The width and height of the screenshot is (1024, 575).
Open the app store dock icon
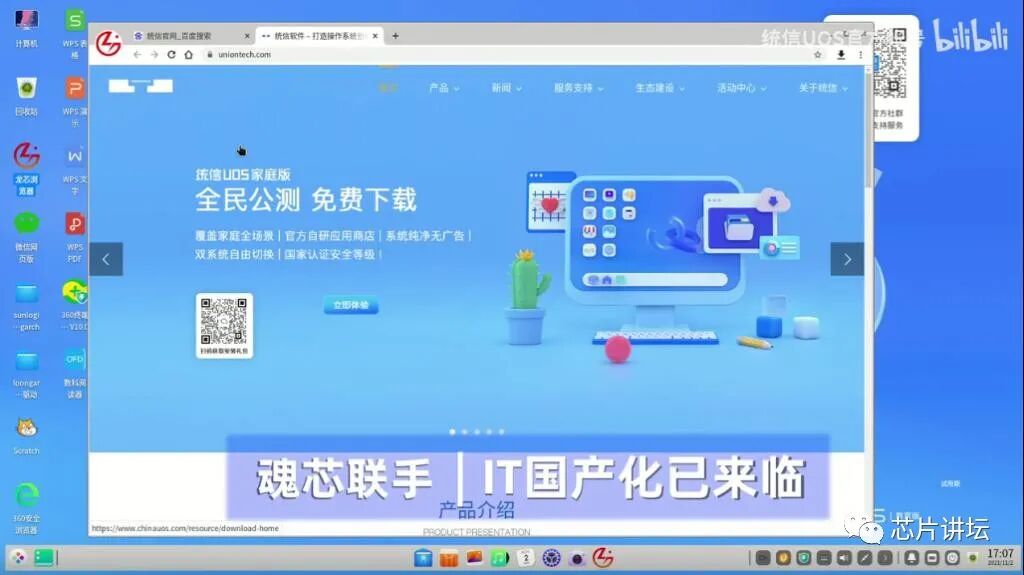[x=423, y=558]
